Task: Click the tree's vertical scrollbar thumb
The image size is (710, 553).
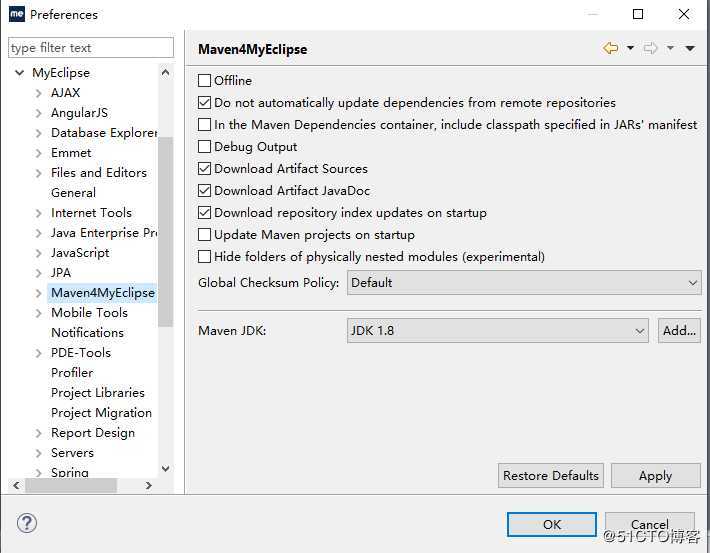Action: coord(166,232)
